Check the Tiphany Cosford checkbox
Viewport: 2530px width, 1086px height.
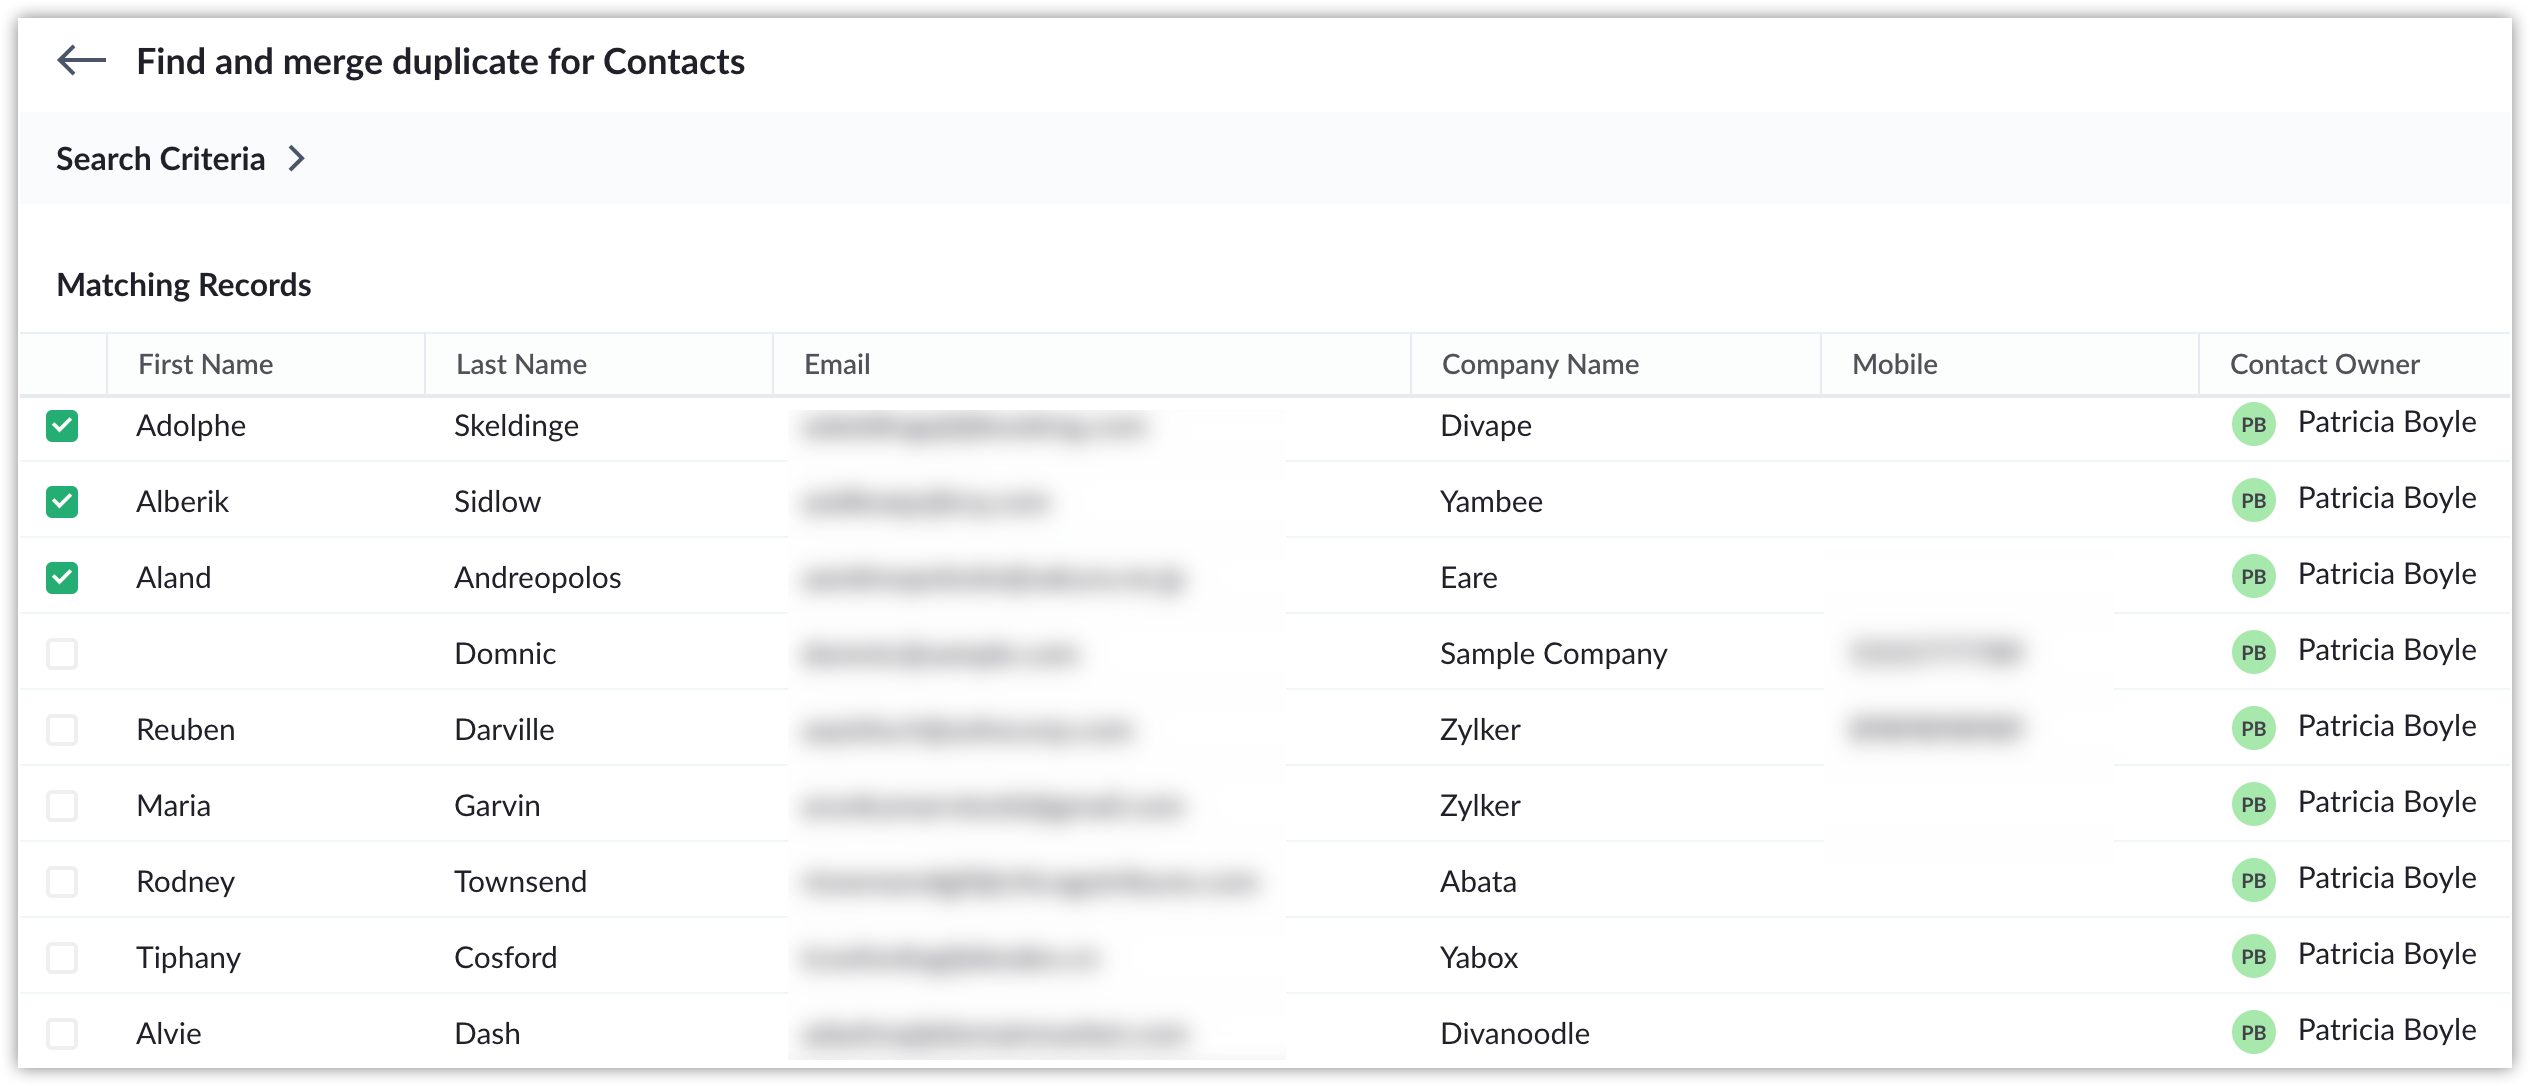62,958
